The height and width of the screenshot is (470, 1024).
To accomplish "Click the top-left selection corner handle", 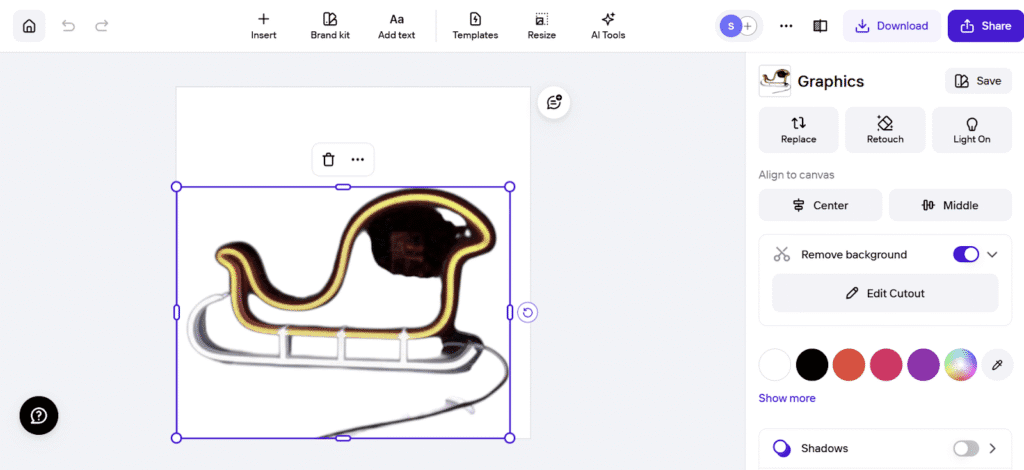I will (176, 187).
